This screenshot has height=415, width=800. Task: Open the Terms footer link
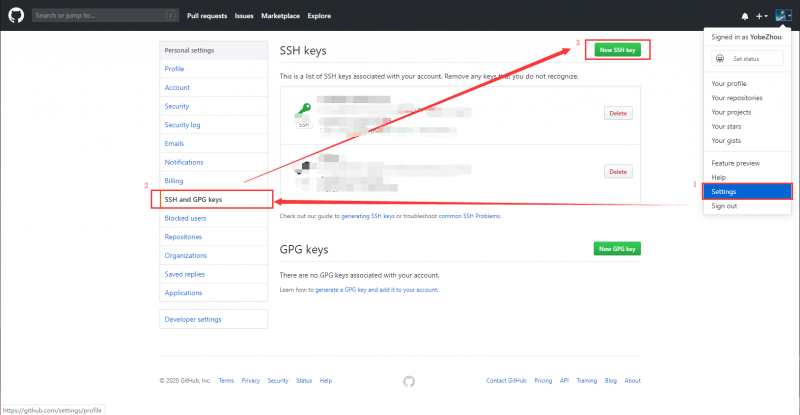[226, 381]
